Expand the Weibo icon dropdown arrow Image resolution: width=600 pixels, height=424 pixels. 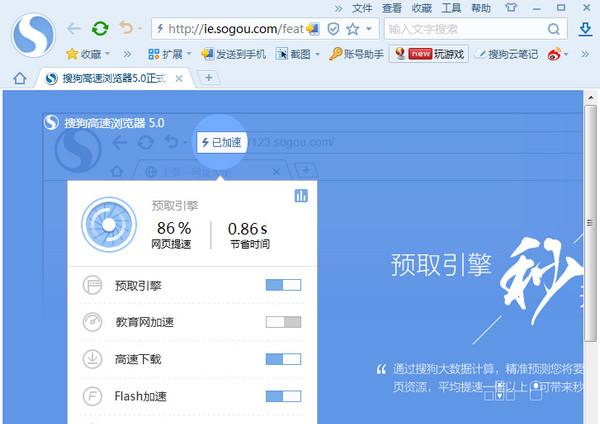566,54
